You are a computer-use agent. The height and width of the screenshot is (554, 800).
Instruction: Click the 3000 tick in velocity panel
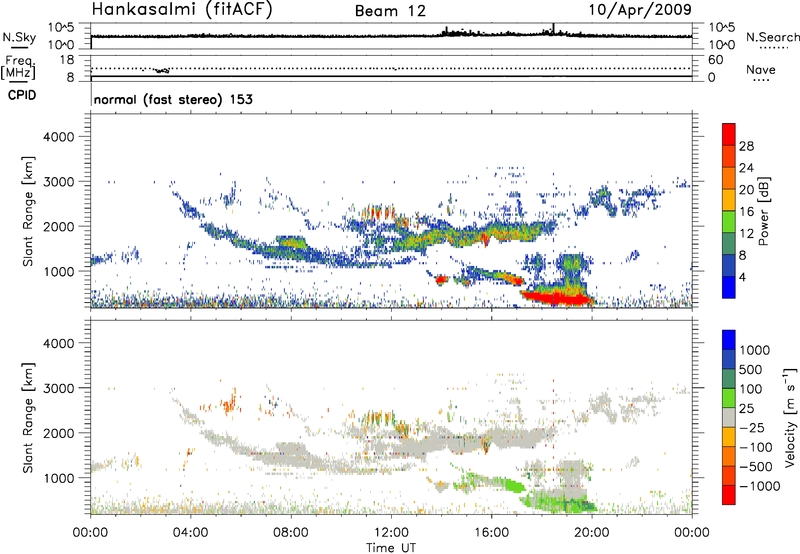[59, 388]
